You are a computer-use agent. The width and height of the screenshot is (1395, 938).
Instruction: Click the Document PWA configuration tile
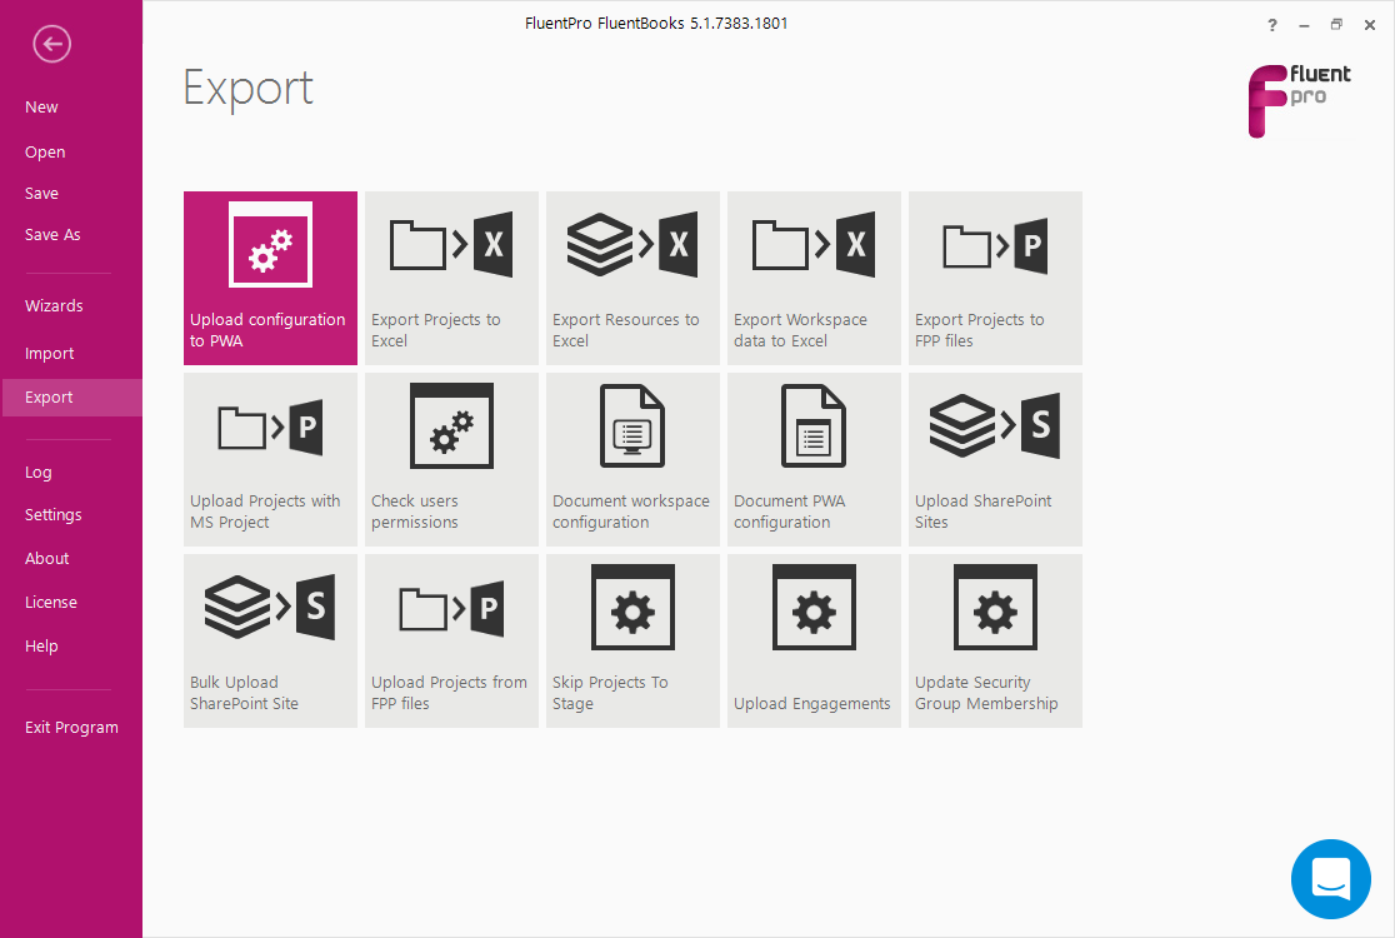814,459
